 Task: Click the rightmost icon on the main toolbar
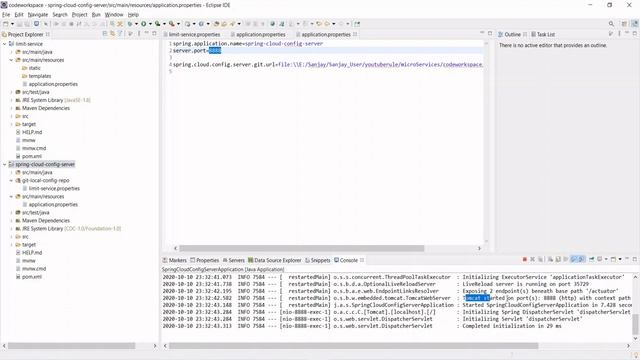357,24
